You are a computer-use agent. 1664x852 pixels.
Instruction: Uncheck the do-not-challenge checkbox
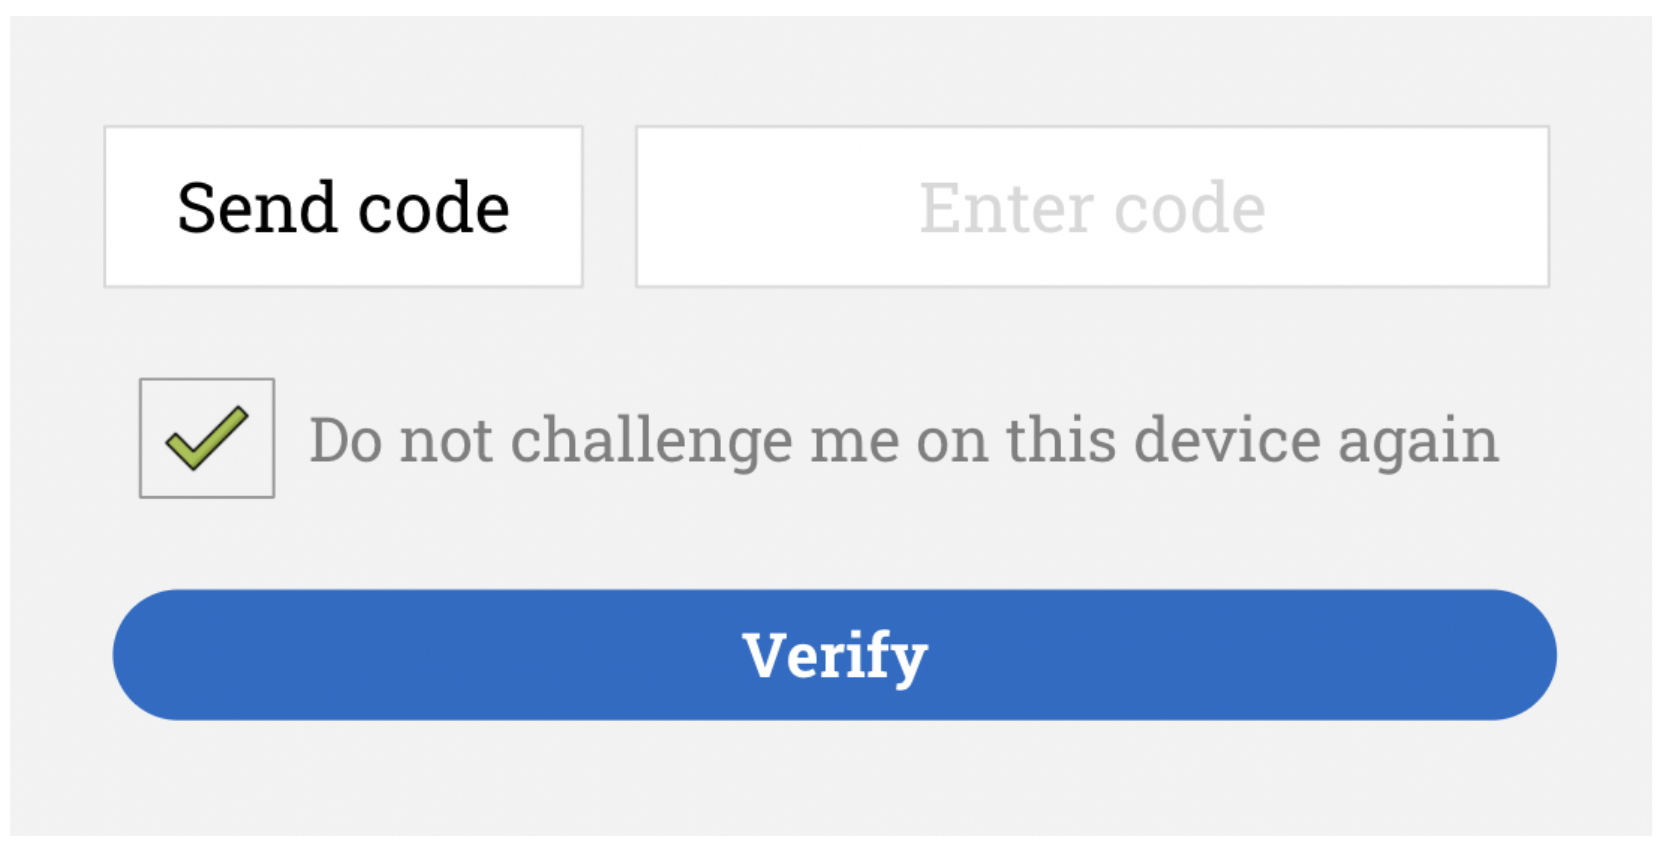[207, 438]
